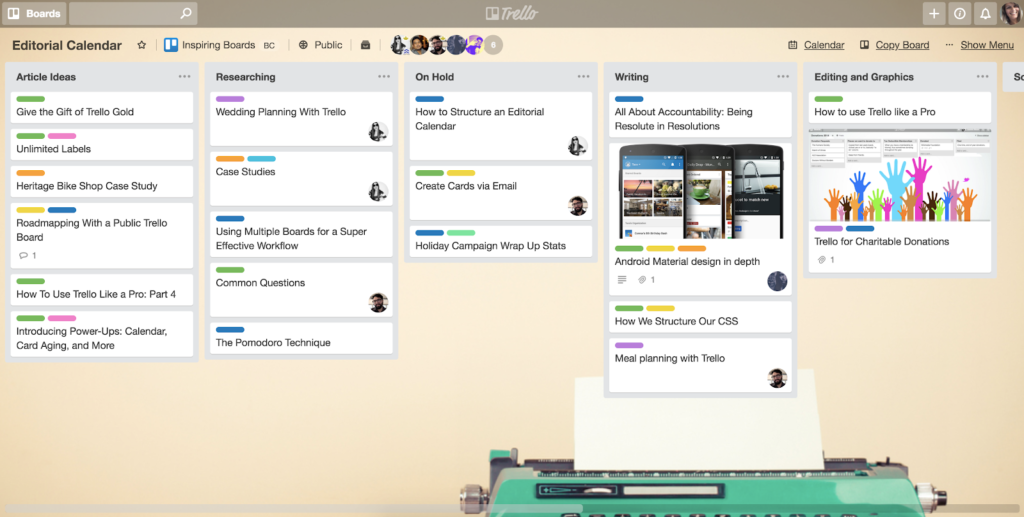Image resolution: width=1024 pixels, height=517 pixels.
Task: Open Holiday Campaign Wrap Up Stats card
Action: tap(501, 242)
